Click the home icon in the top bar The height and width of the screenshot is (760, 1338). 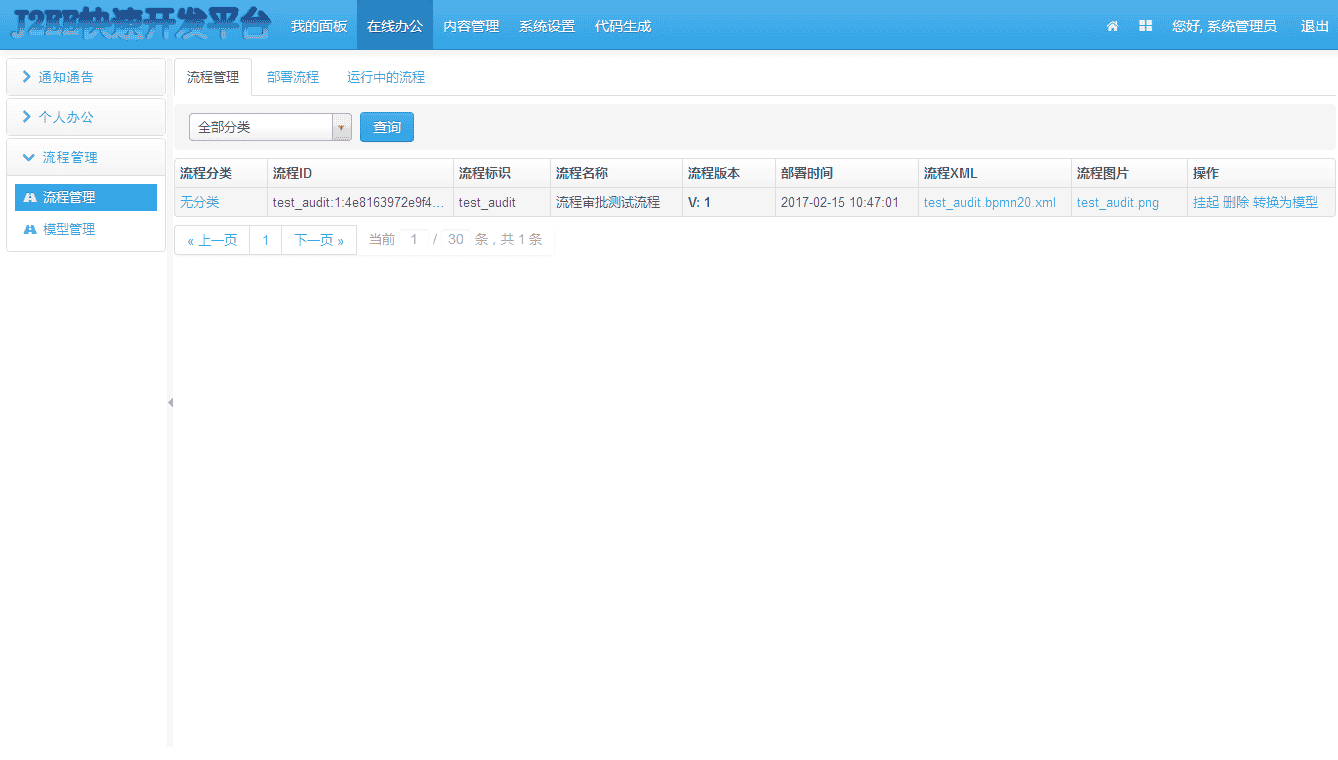coord(1112,26)
